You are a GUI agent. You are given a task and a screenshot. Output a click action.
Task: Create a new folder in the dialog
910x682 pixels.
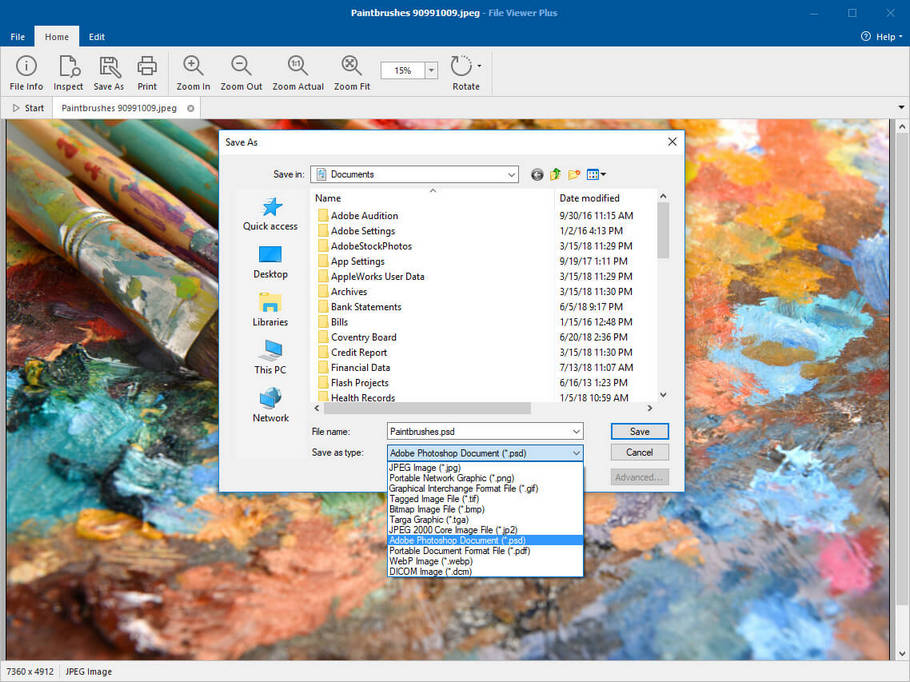click(573, 174)
